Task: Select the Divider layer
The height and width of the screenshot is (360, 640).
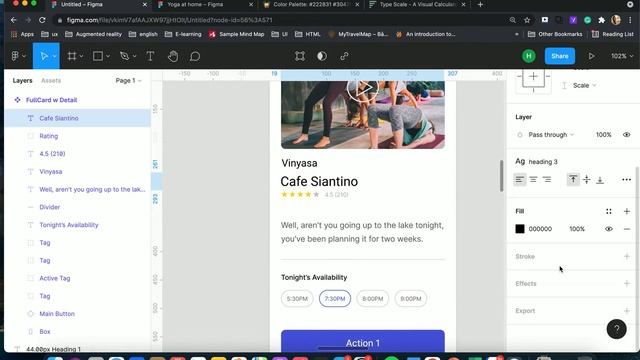Action: pos(78,207)
